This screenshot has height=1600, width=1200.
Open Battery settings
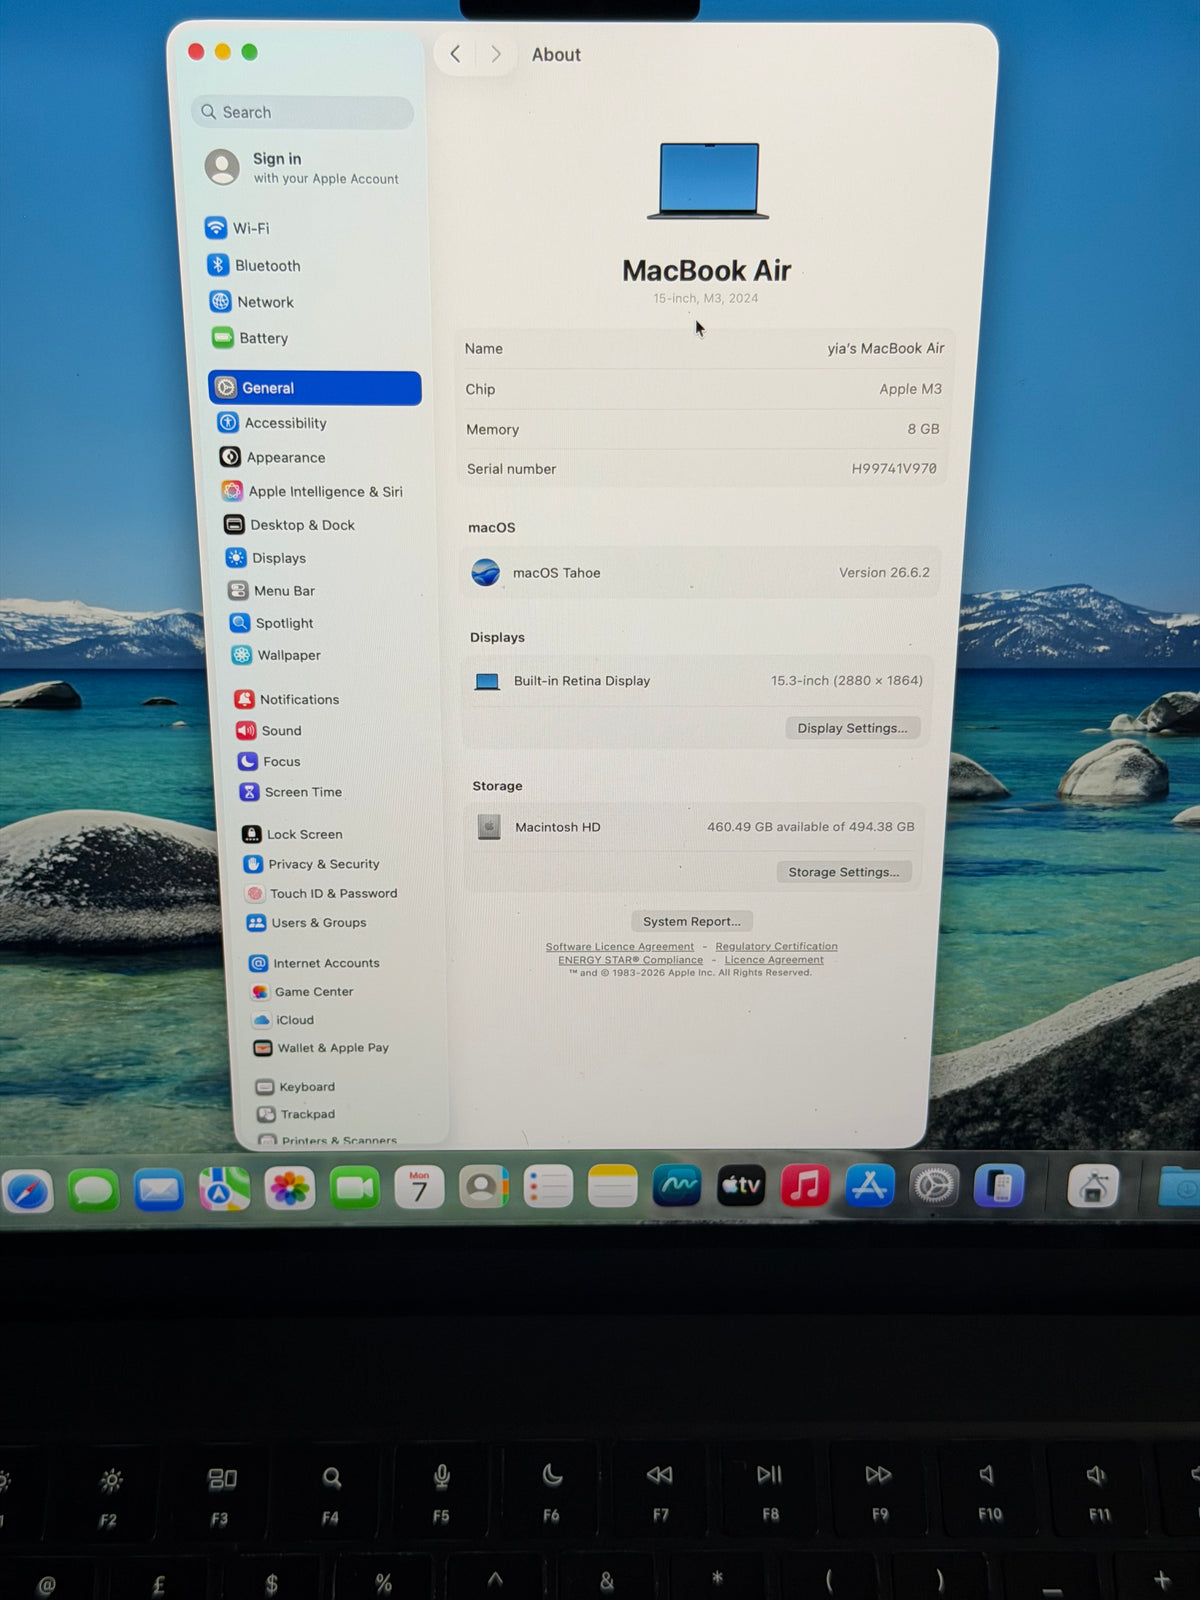(250, 338)
